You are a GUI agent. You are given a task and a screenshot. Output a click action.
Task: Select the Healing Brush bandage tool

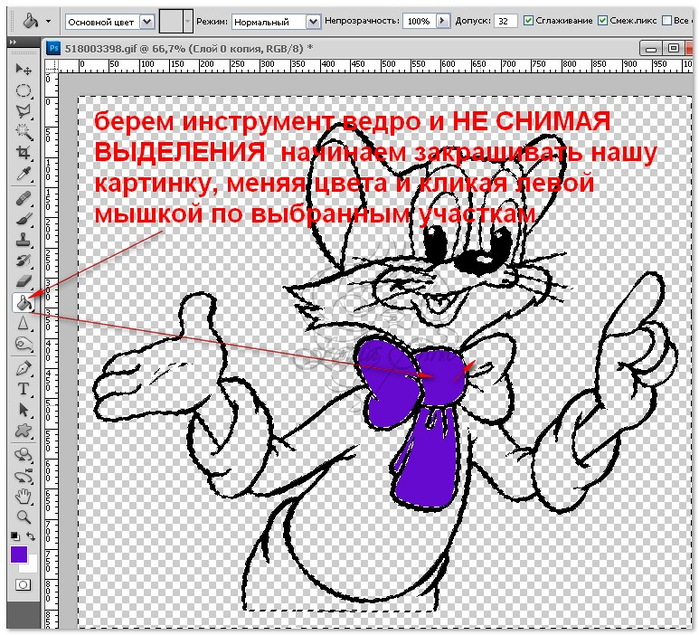(x=23, y=198)
